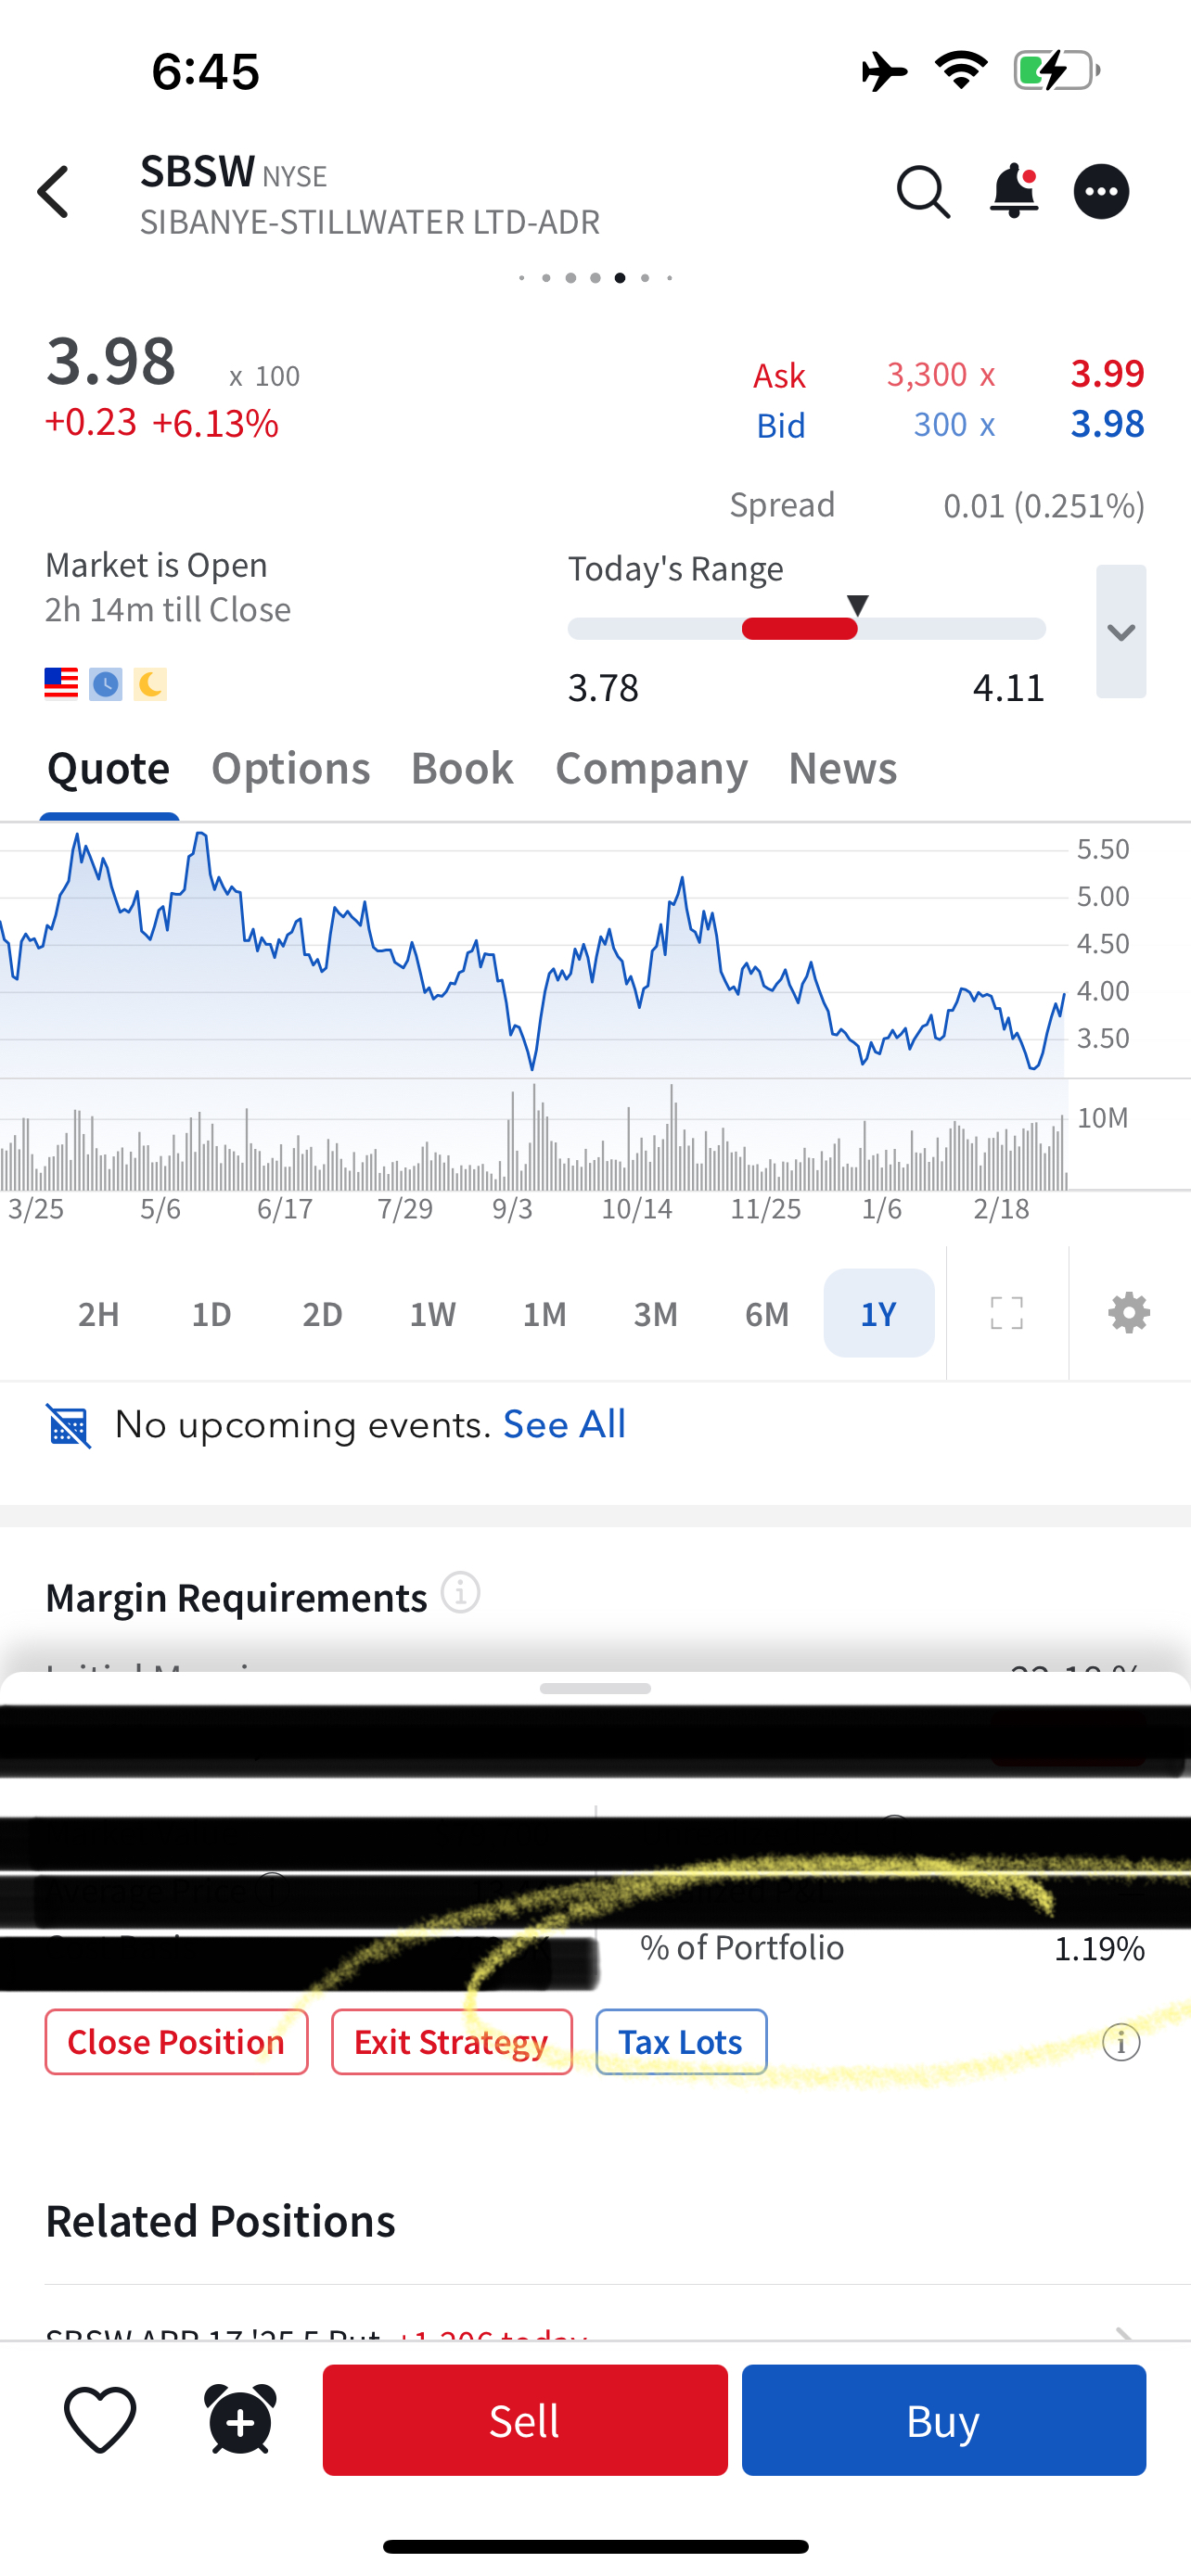Open the Company tab
1191x2576 pixels.
click(651, 768)
